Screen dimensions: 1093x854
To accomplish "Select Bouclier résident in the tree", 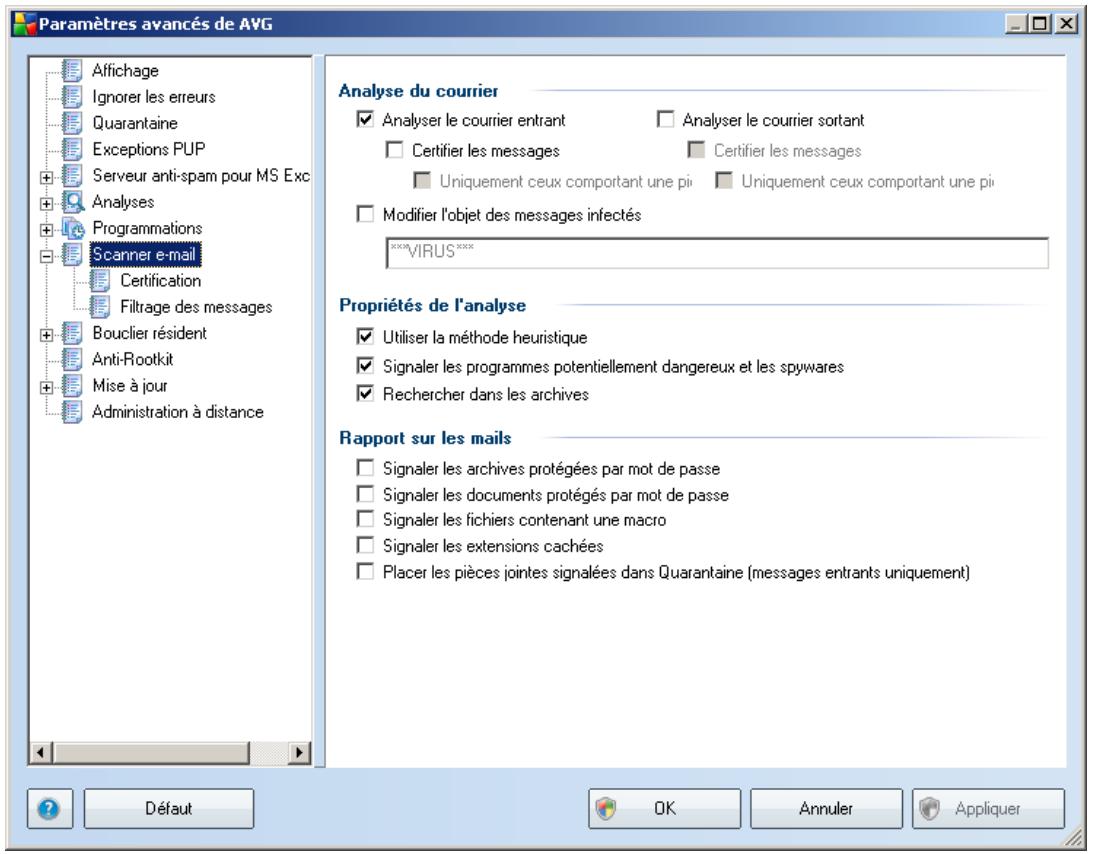I will click(150, 333).
